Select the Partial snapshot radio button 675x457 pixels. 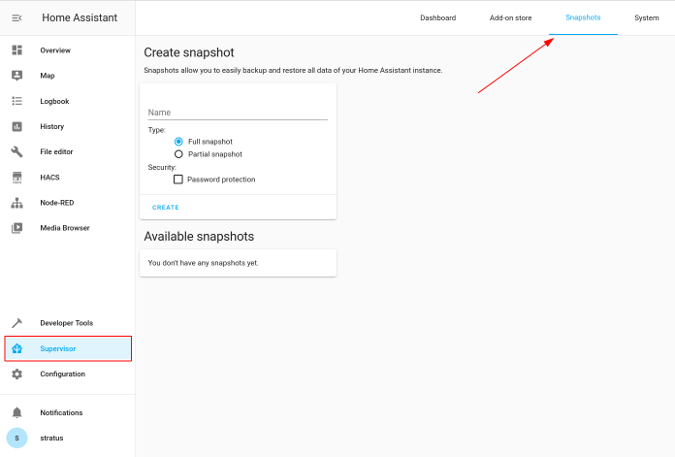point(179,154)
